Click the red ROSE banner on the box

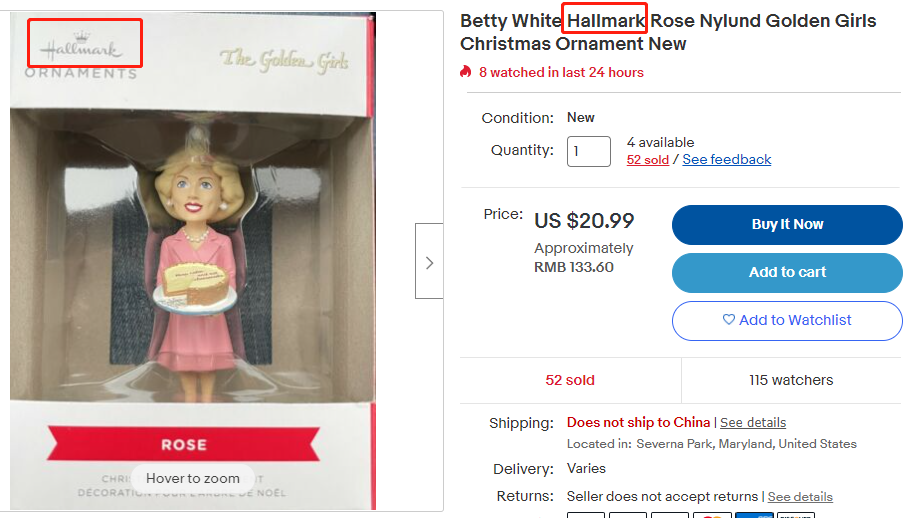coord(184,444)
